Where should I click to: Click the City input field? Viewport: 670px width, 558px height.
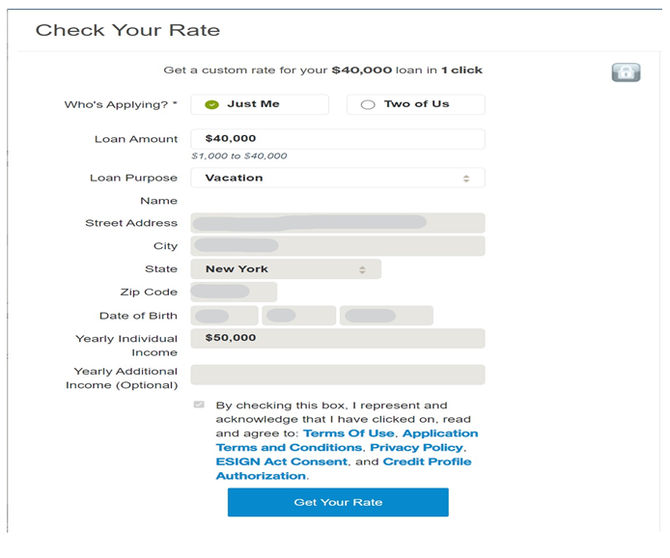point(337,246)
